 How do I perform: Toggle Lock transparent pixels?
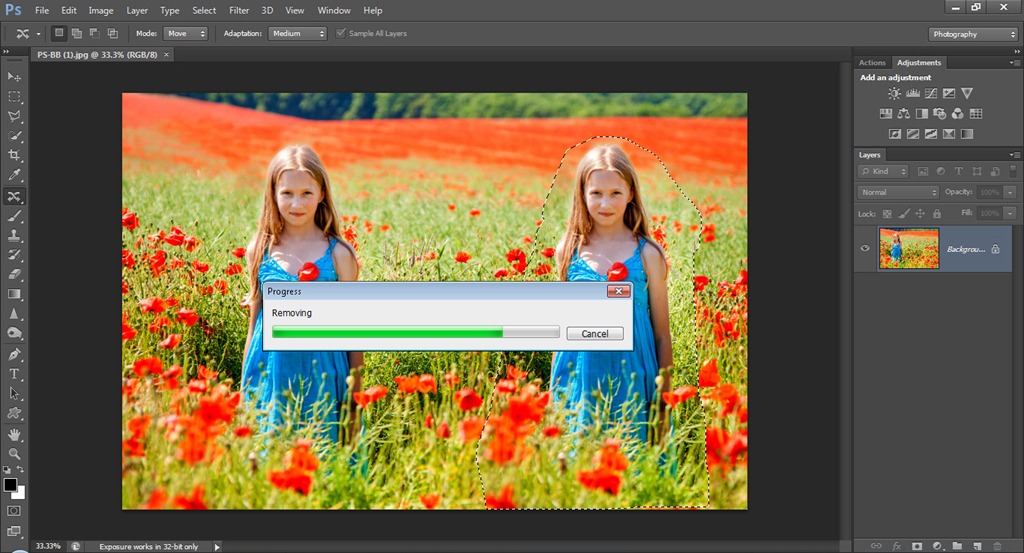pyautogui.click(x=887, y=213)
